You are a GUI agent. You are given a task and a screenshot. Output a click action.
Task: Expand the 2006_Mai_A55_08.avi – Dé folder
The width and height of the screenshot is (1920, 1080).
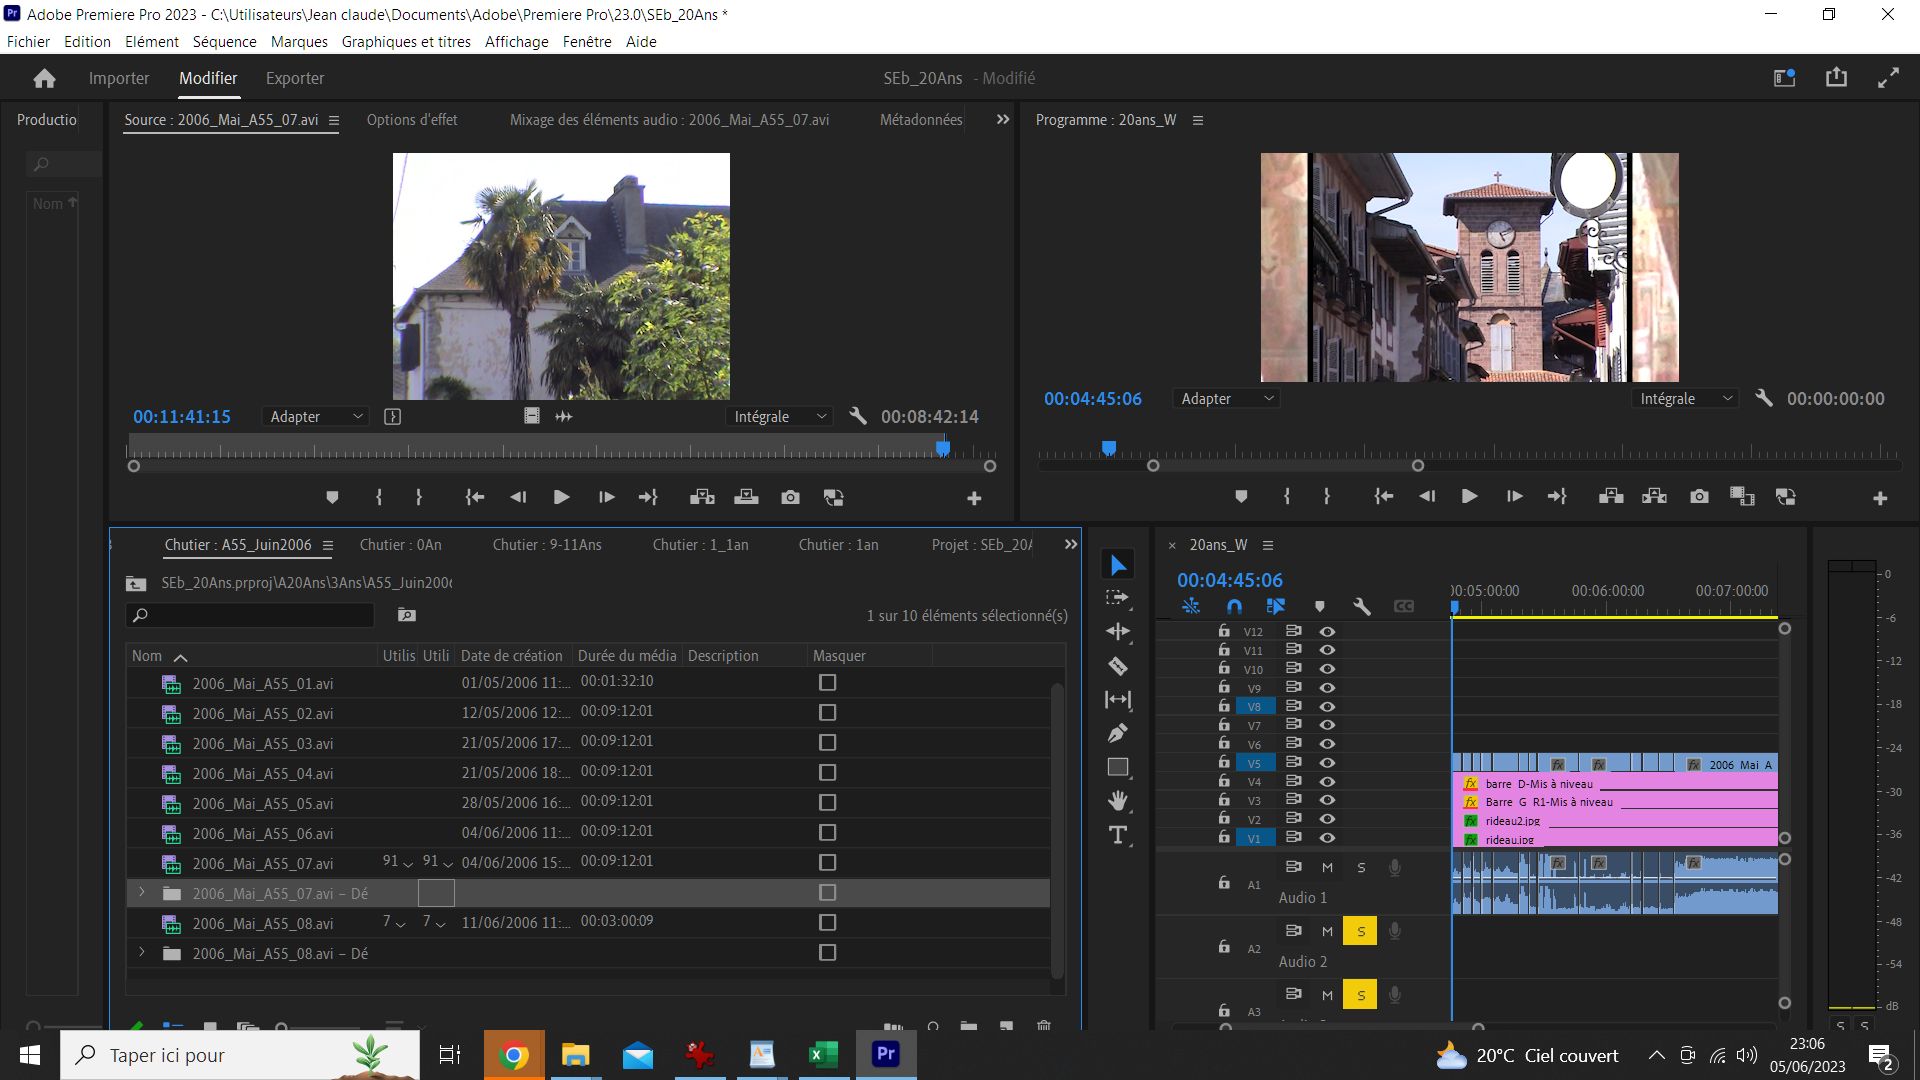(142, 953)
